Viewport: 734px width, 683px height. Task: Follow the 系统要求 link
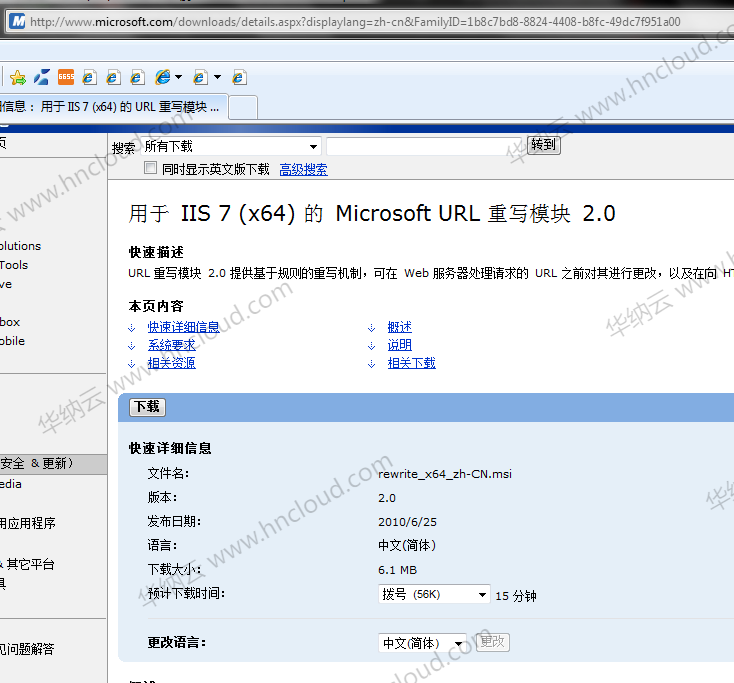pyautogui.click(x=172, y=345)
